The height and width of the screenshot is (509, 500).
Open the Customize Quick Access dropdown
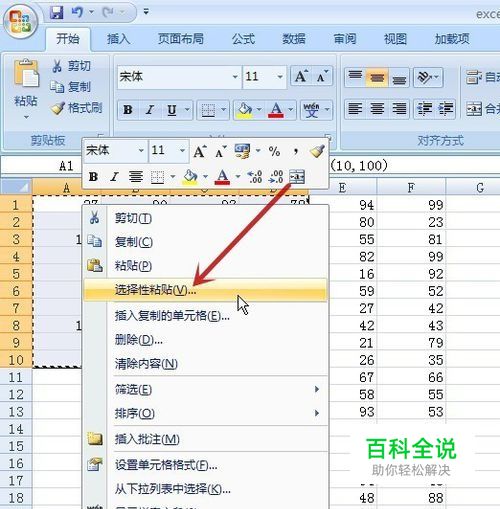click(146, 12)
